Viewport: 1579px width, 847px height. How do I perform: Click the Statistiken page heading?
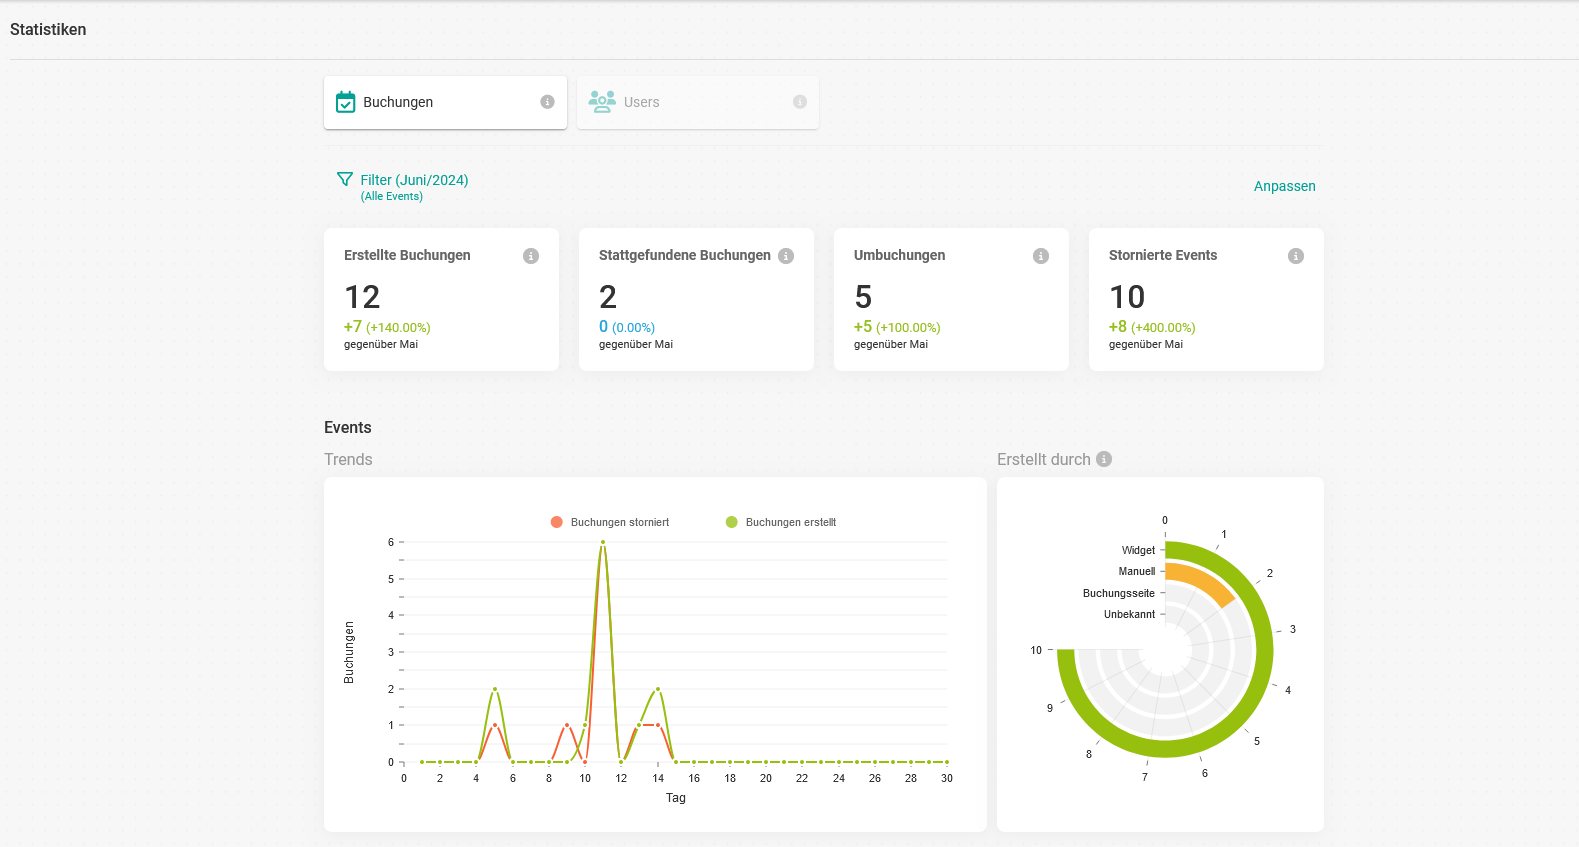coord(48,30)
